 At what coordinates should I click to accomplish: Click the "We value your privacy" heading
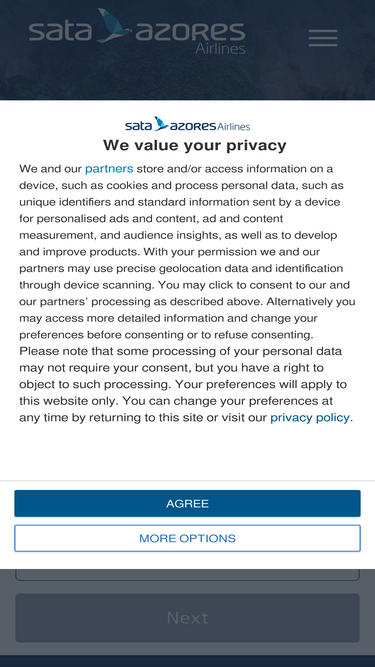[x=195, y=145]
